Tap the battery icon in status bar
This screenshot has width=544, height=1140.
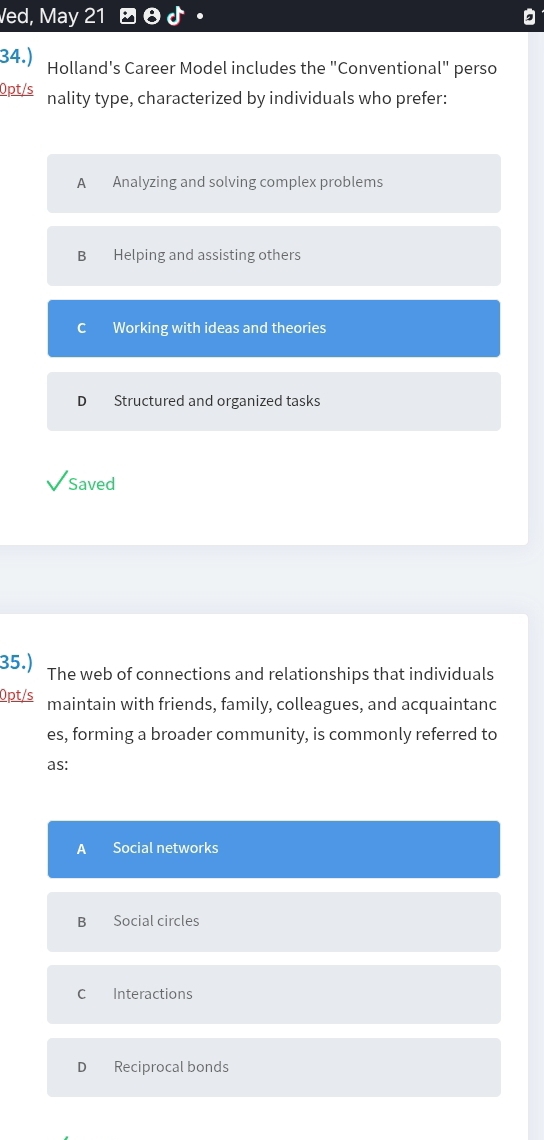(x=529, y=17)
